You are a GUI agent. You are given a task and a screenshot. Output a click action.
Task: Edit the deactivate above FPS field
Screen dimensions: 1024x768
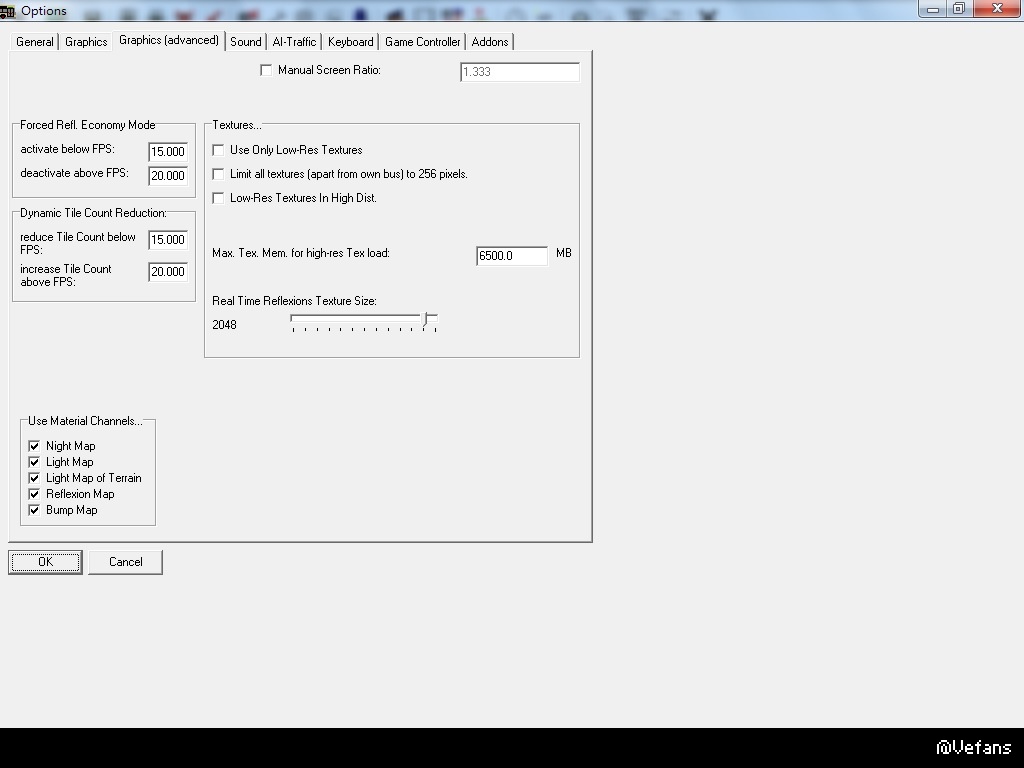click(168, 176)
